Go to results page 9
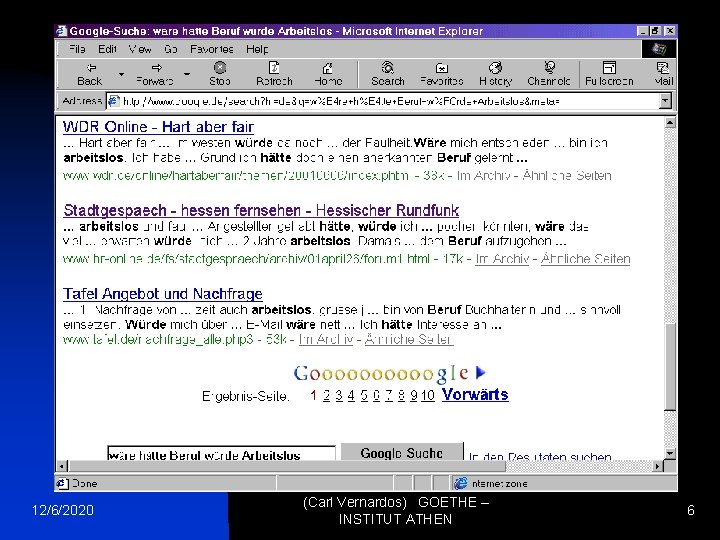Viewport: 720px width, 540px height. pyautogui.click(x=414, y=395)
